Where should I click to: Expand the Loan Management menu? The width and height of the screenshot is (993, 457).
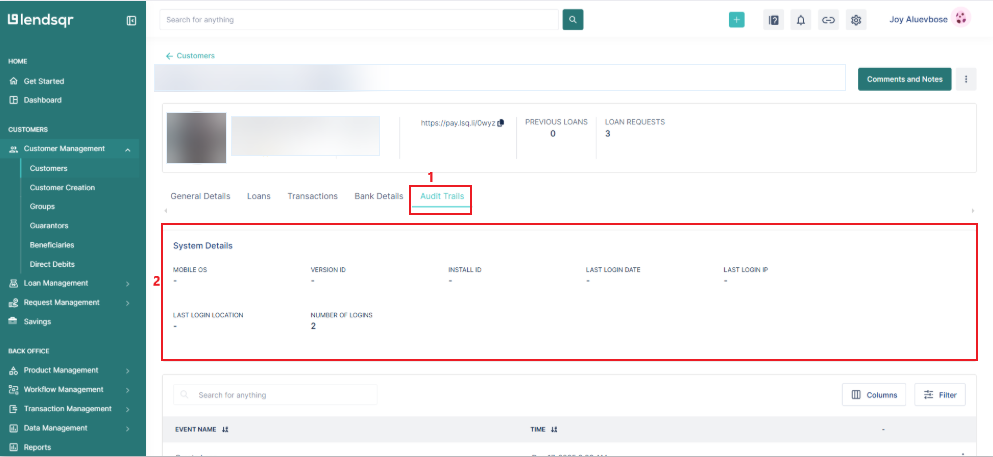128,283
